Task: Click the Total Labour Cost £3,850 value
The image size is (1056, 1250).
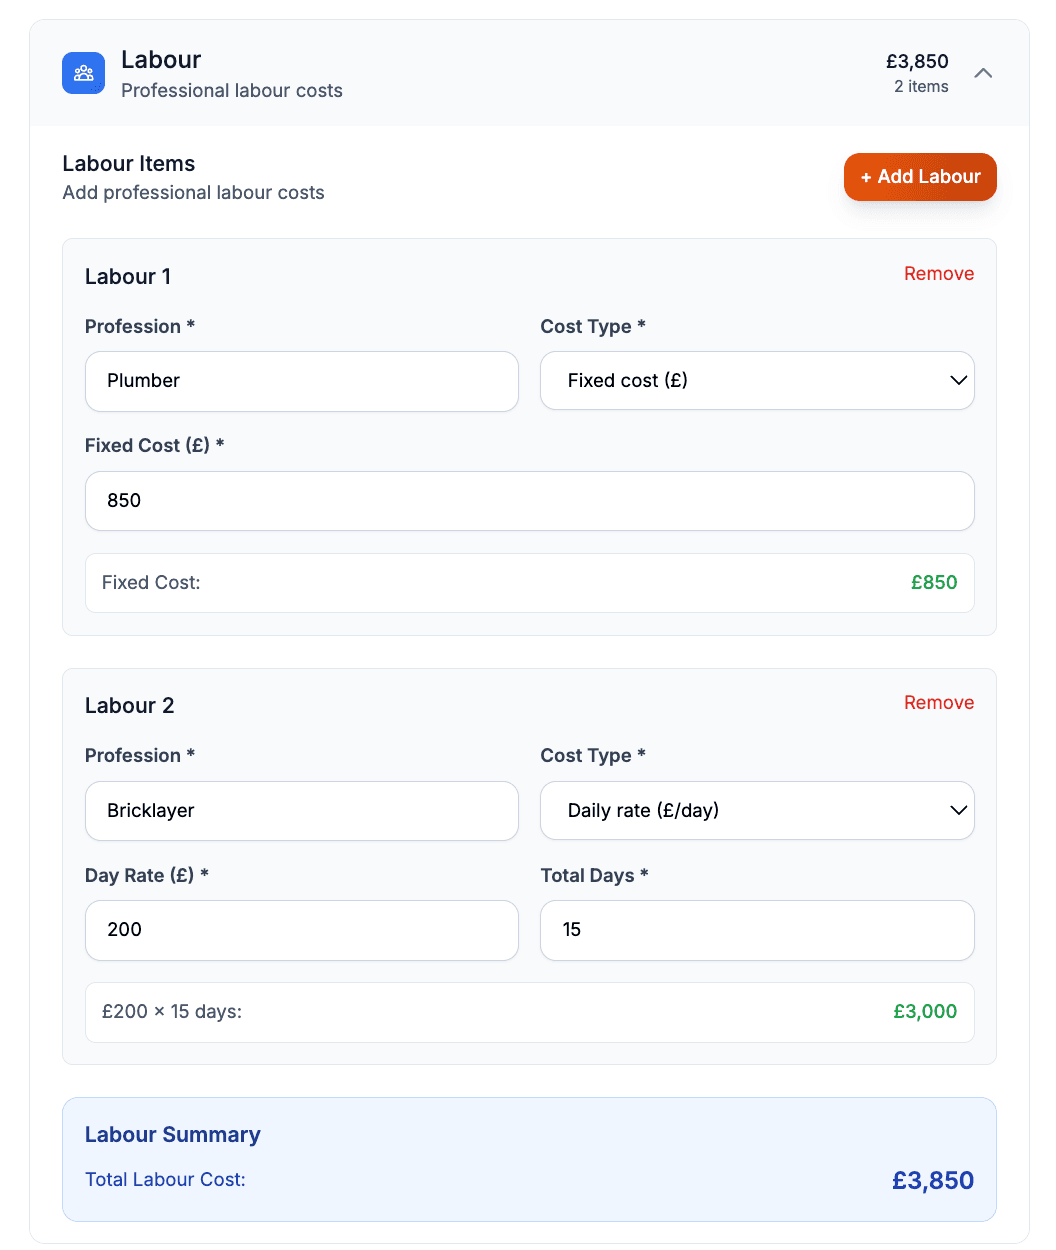Action: [x=932, y=1181]
